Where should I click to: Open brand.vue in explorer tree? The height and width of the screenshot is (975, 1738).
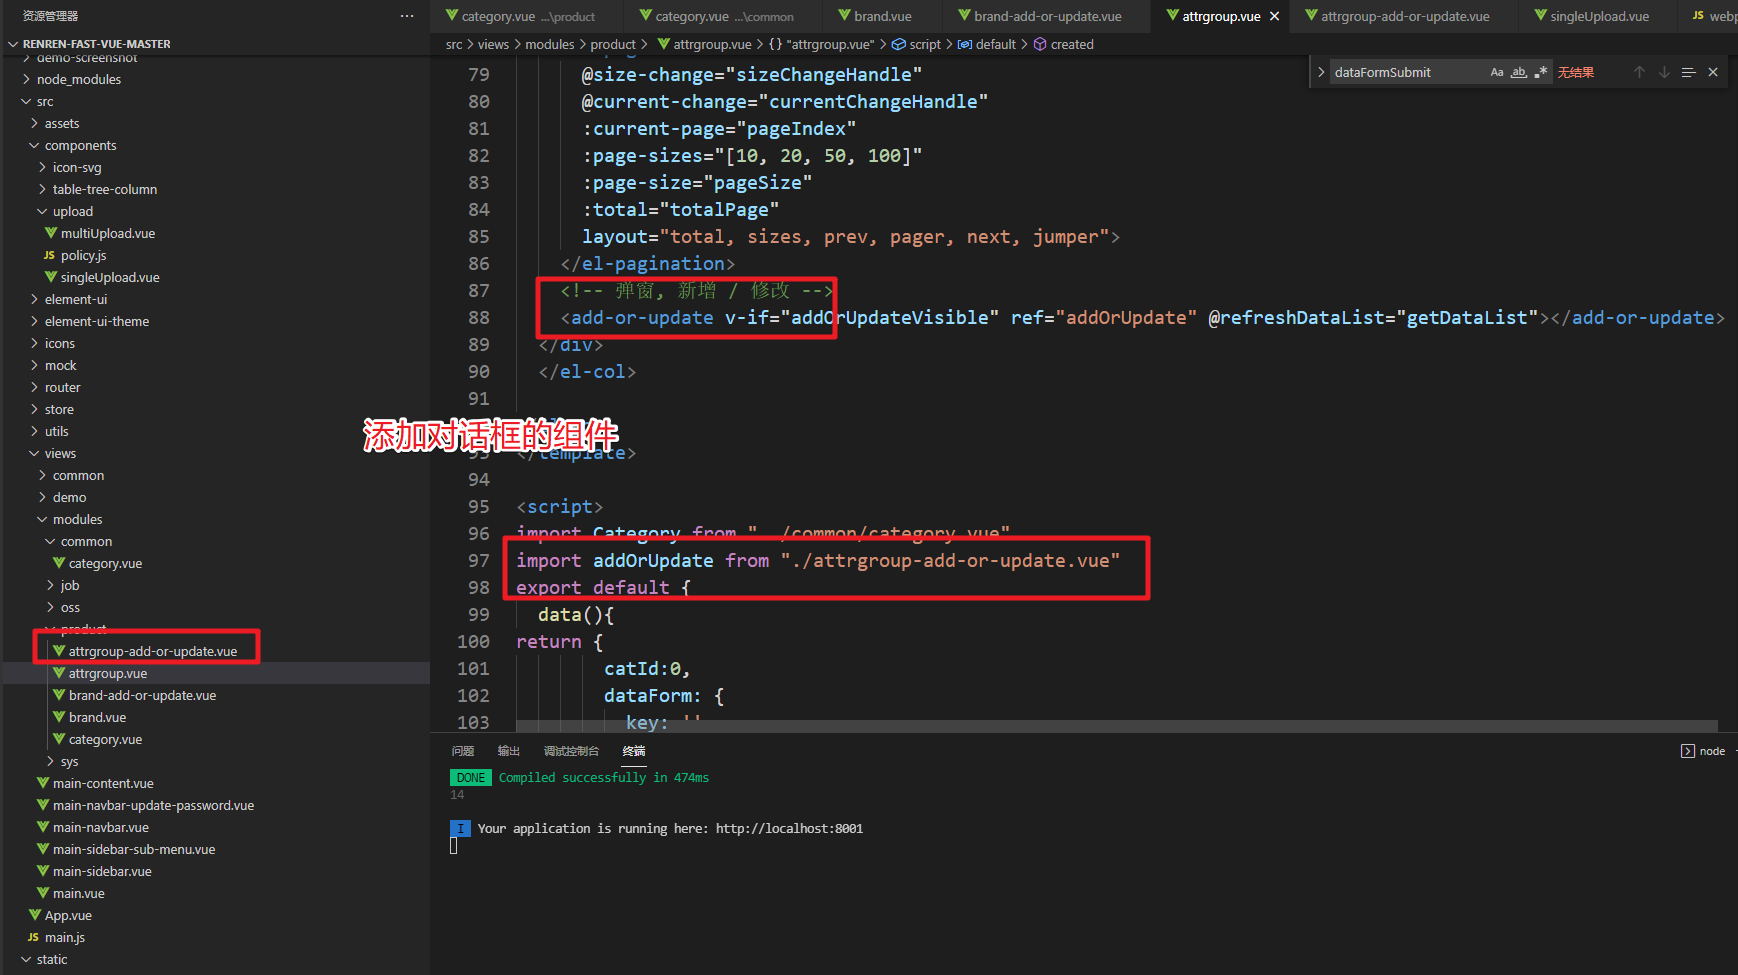pyautogui.click(x=97, y=718)
